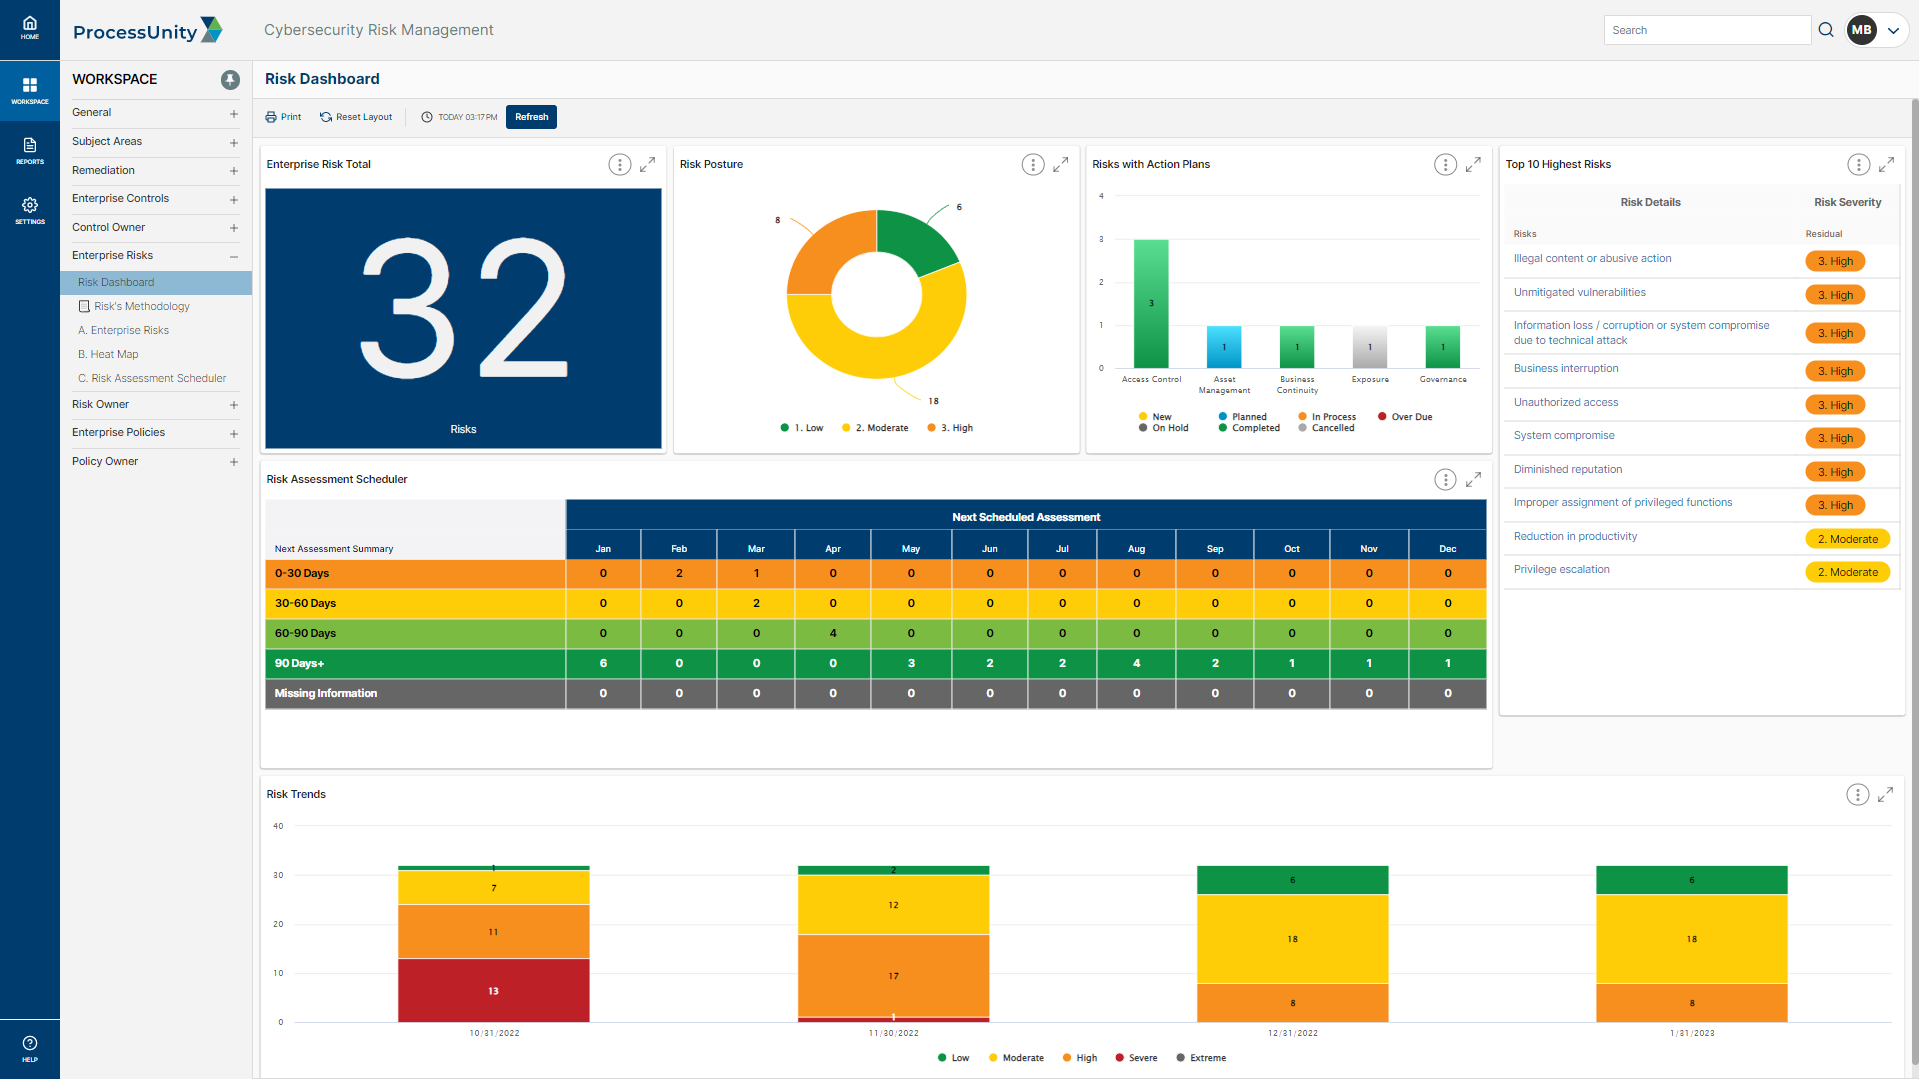Toggle Planned legend in Action Plans chart
The height and width of the screenshot is (1079, 1919).
coord(1242,417)
